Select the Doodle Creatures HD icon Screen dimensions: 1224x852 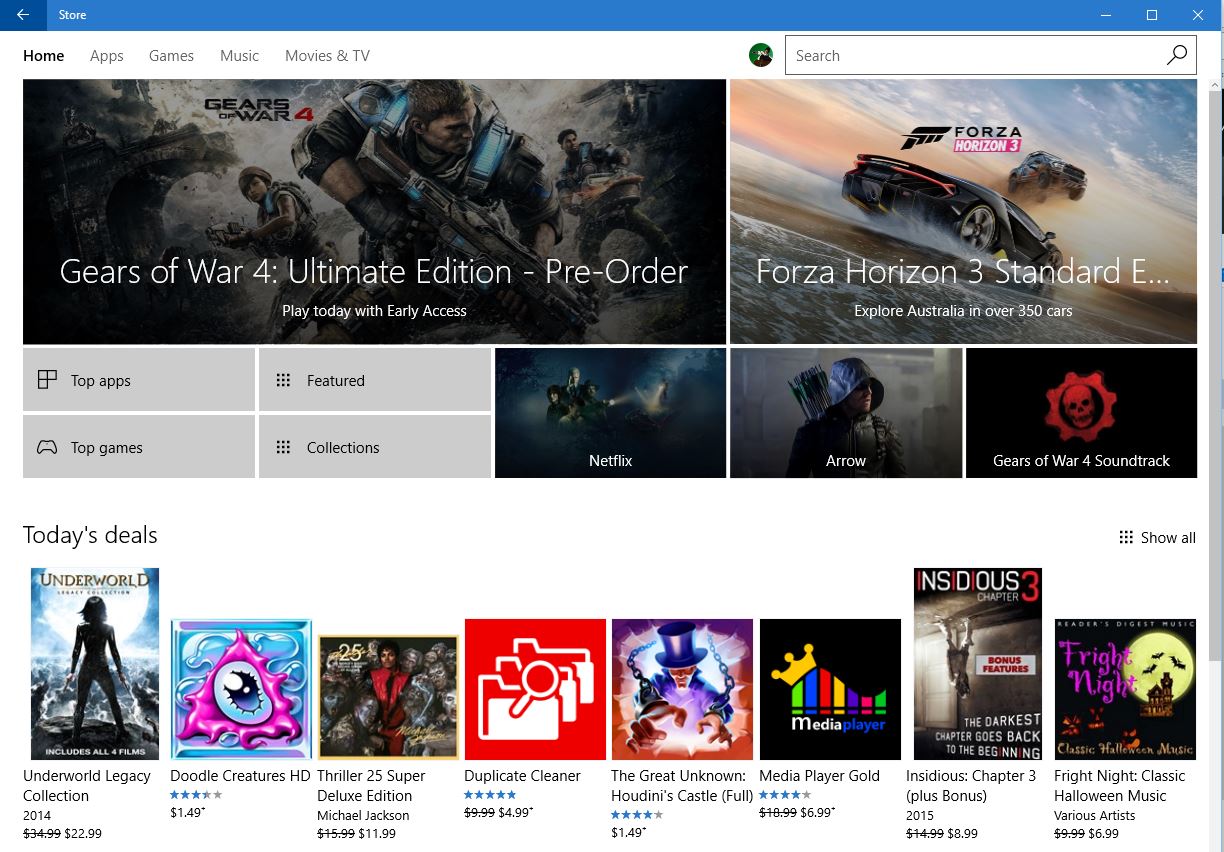click(x=241, y=689)
